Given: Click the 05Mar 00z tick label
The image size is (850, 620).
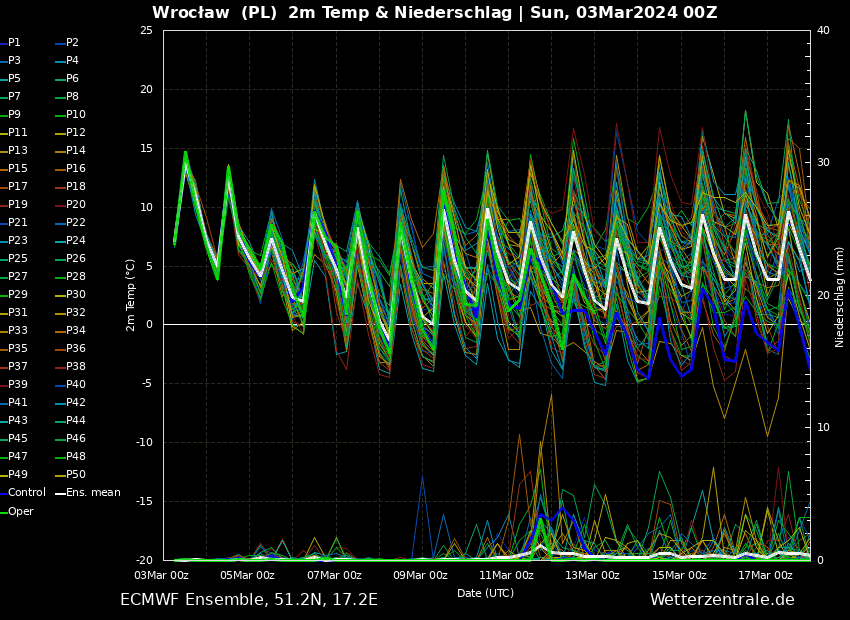Looking at the screenshot, I should point(247,576).
